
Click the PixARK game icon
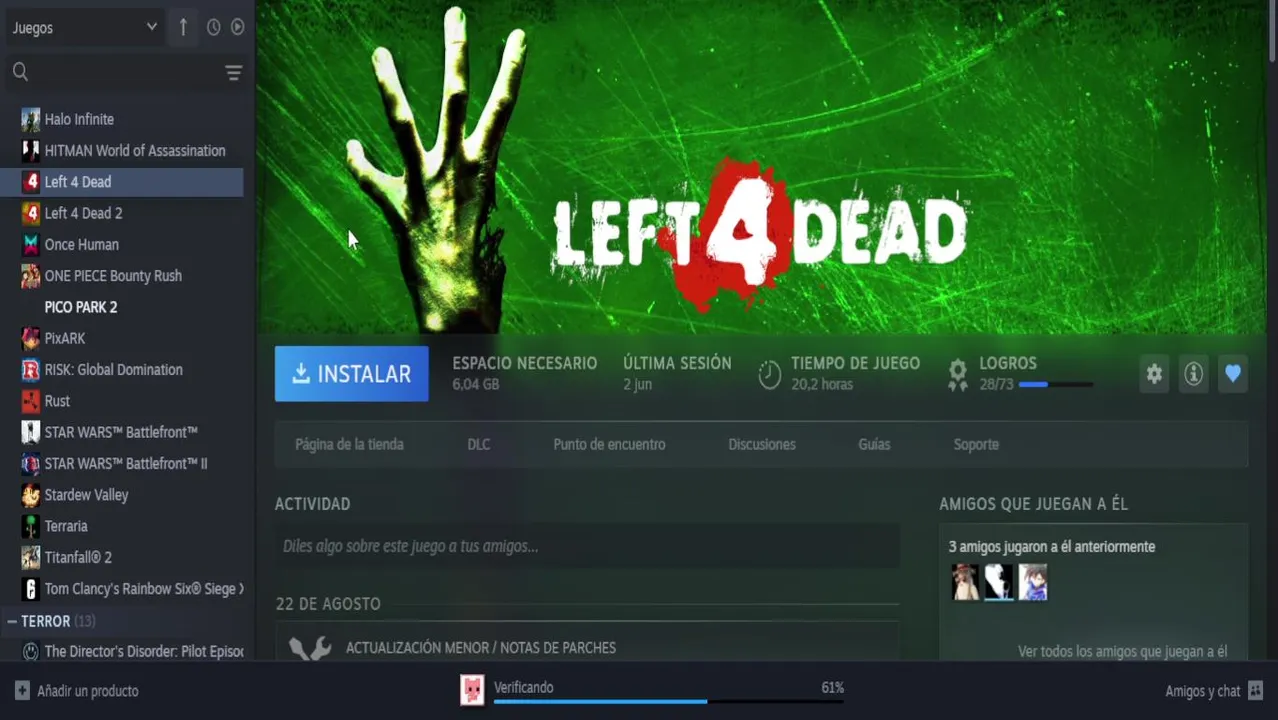click(31, 338)
